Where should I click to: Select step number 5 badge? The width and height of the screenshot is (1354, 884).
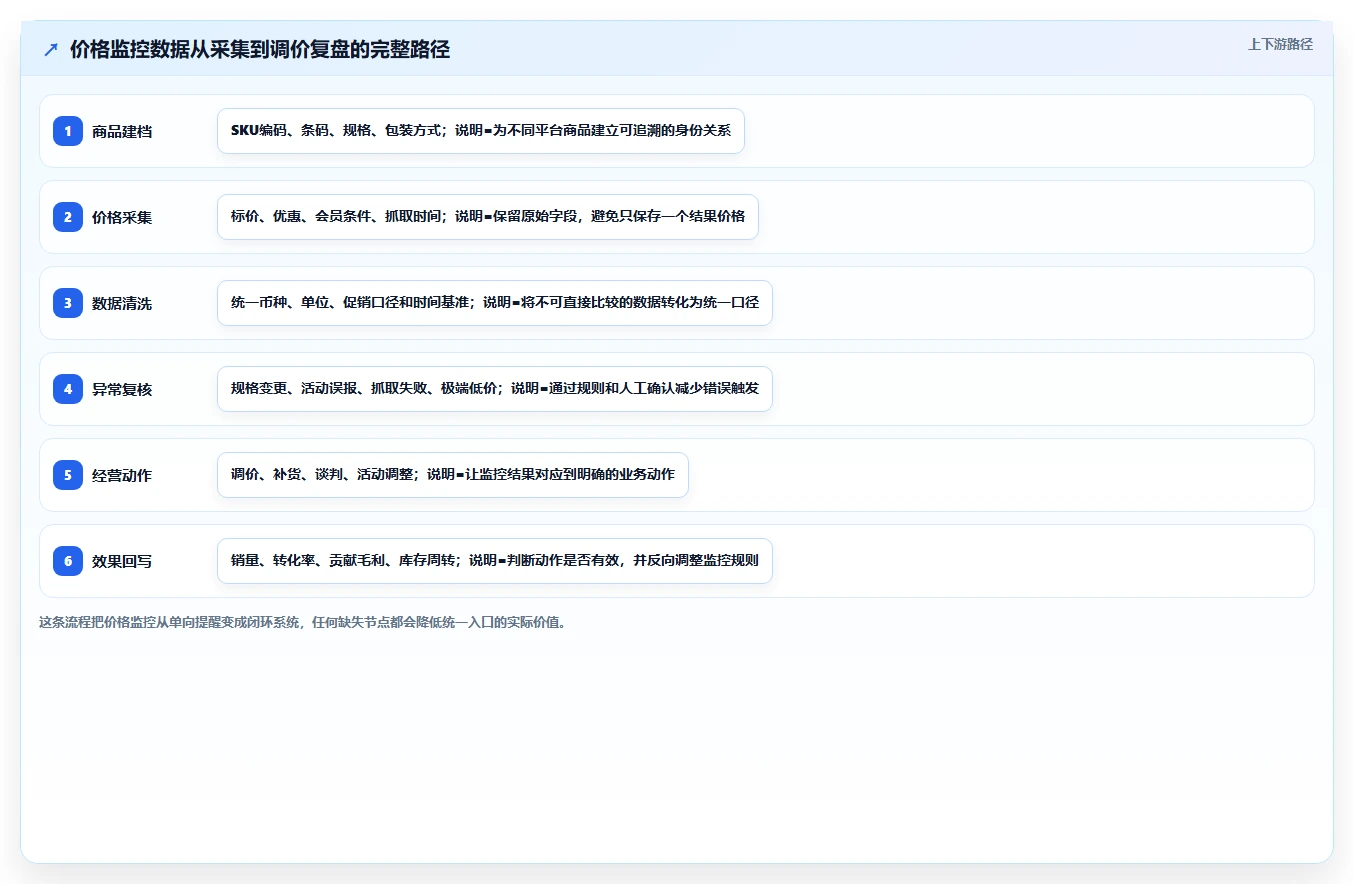point(68,475)
